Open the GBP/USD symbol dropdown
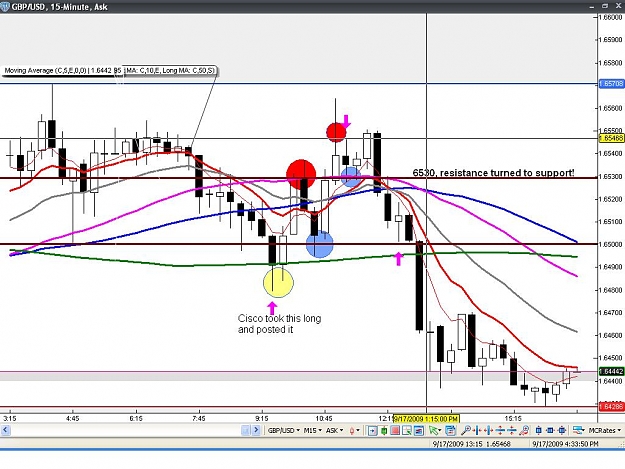This screenshot has height=469, width=625. coord(283,430)
